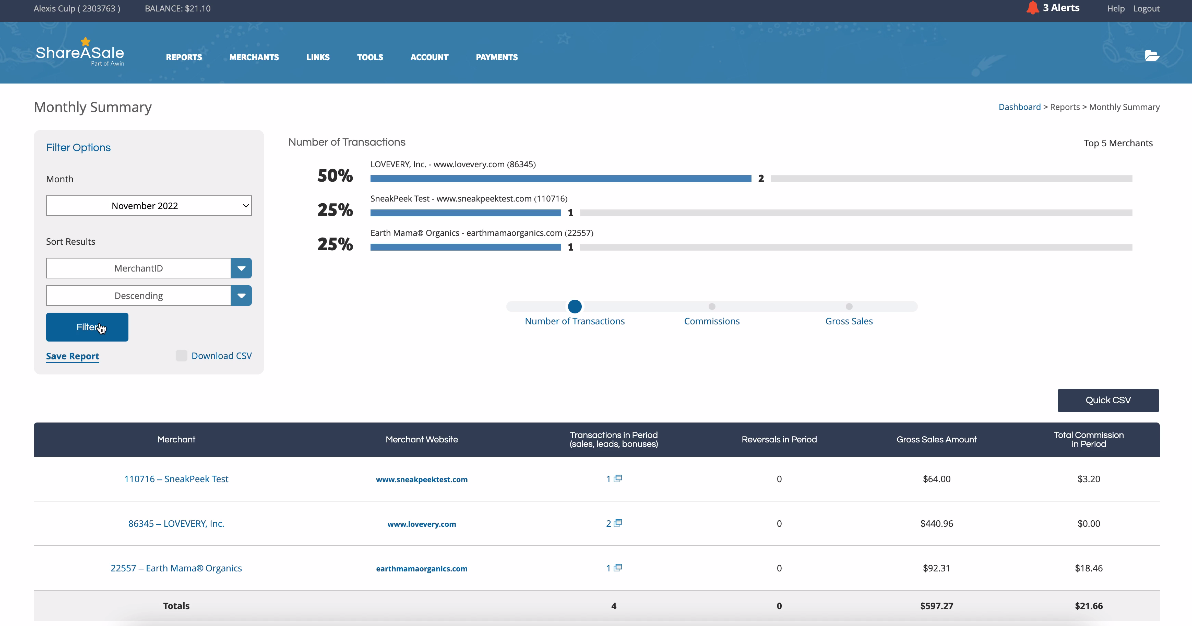
Task: Click the BALANCE: $21.10 text
Action: click(177, 8)
